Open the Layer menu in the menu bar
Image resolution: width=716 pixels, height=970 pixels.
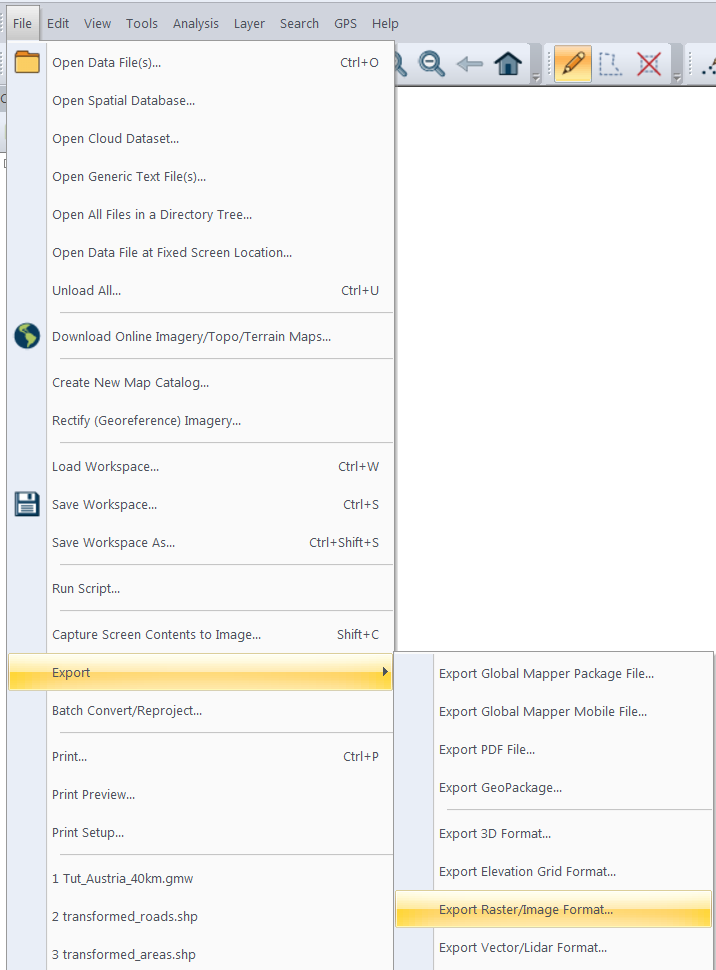249,23
